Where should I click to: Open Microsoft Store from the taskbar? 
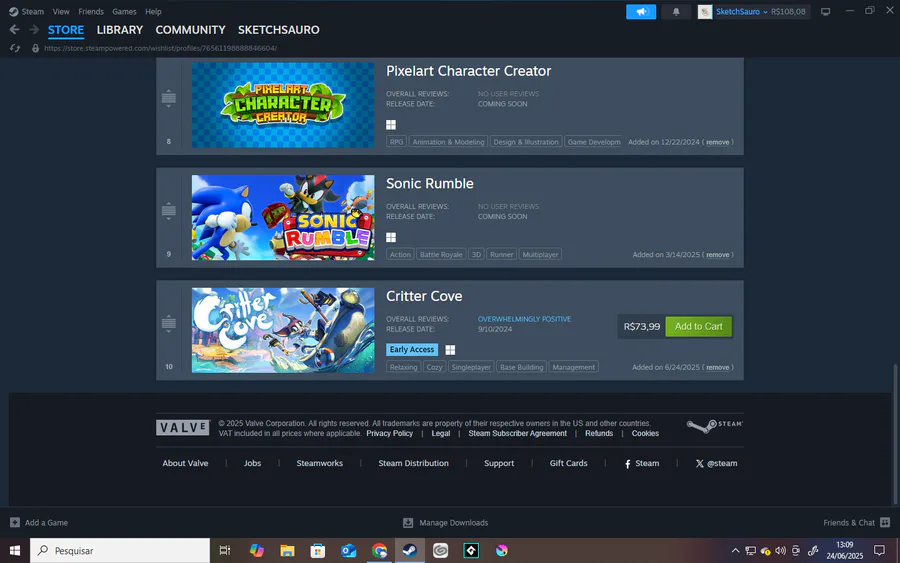click(317, 550)
